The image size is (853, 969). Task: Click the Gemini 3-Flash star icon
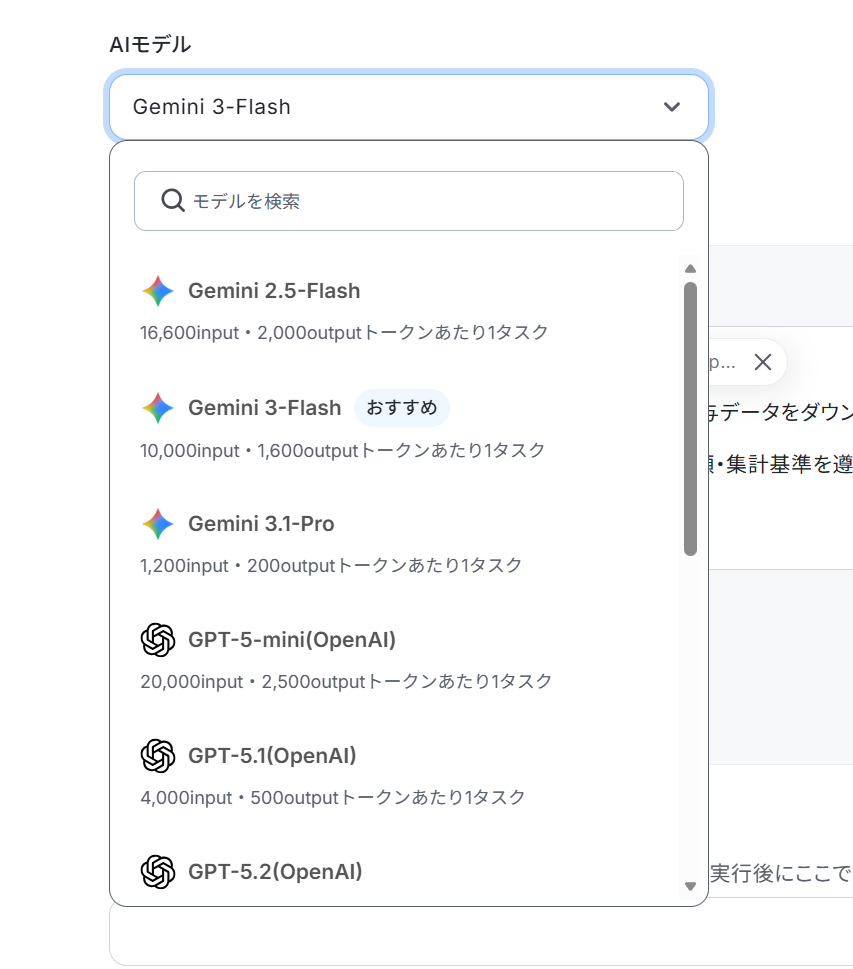pos(158,408)
